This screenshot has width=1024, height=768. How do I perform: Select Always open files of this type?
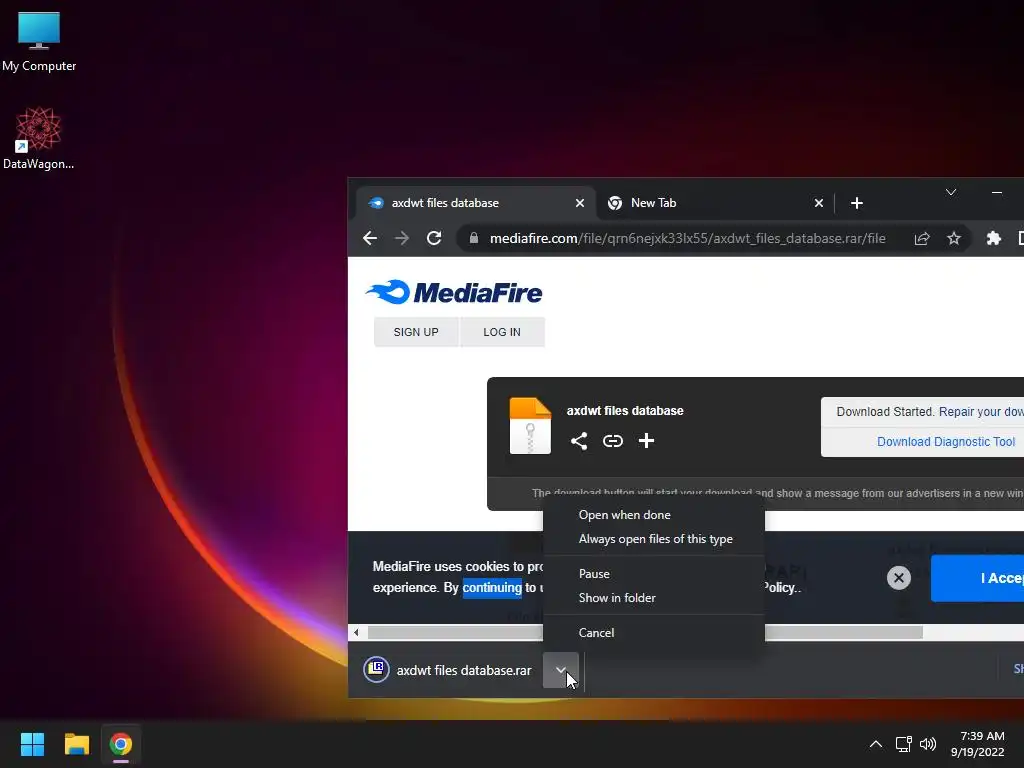pyautogui.click(x=655, y=539)
